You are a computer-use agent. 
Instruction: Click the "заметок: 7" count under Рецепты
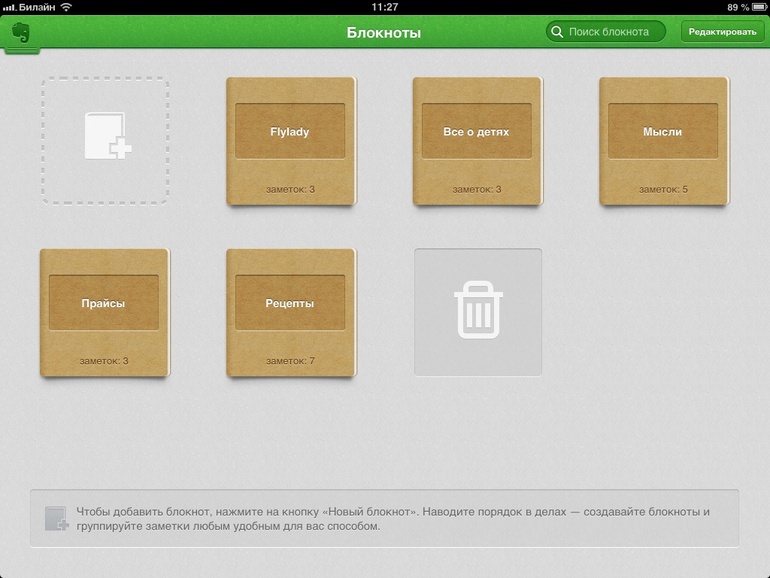pyautogui.click(x=290, y=360)
